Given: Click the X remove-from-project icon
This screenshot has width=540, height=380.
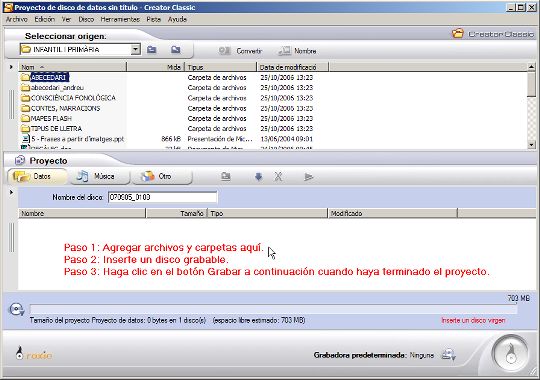Looking at the screenshot, I should click(x=278, y=177).
